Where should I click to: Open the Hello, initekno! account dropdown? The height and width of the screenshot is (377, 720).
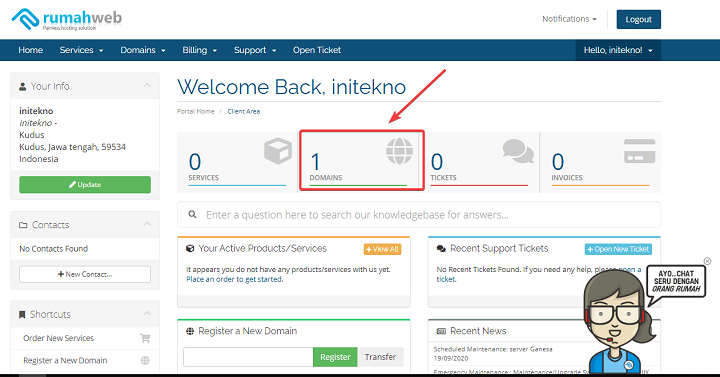pyautogui.click(x=618, y=50)
